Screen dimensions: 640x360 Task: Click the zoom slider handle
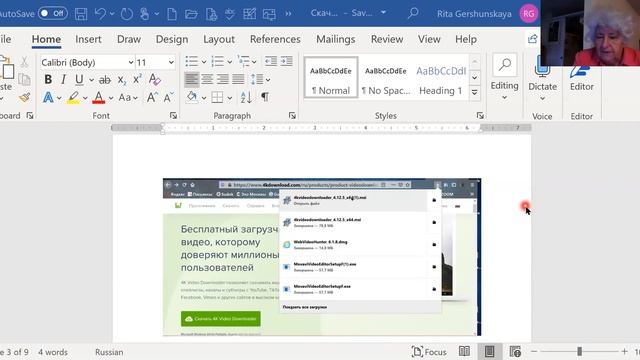click(x=579, y=351)
